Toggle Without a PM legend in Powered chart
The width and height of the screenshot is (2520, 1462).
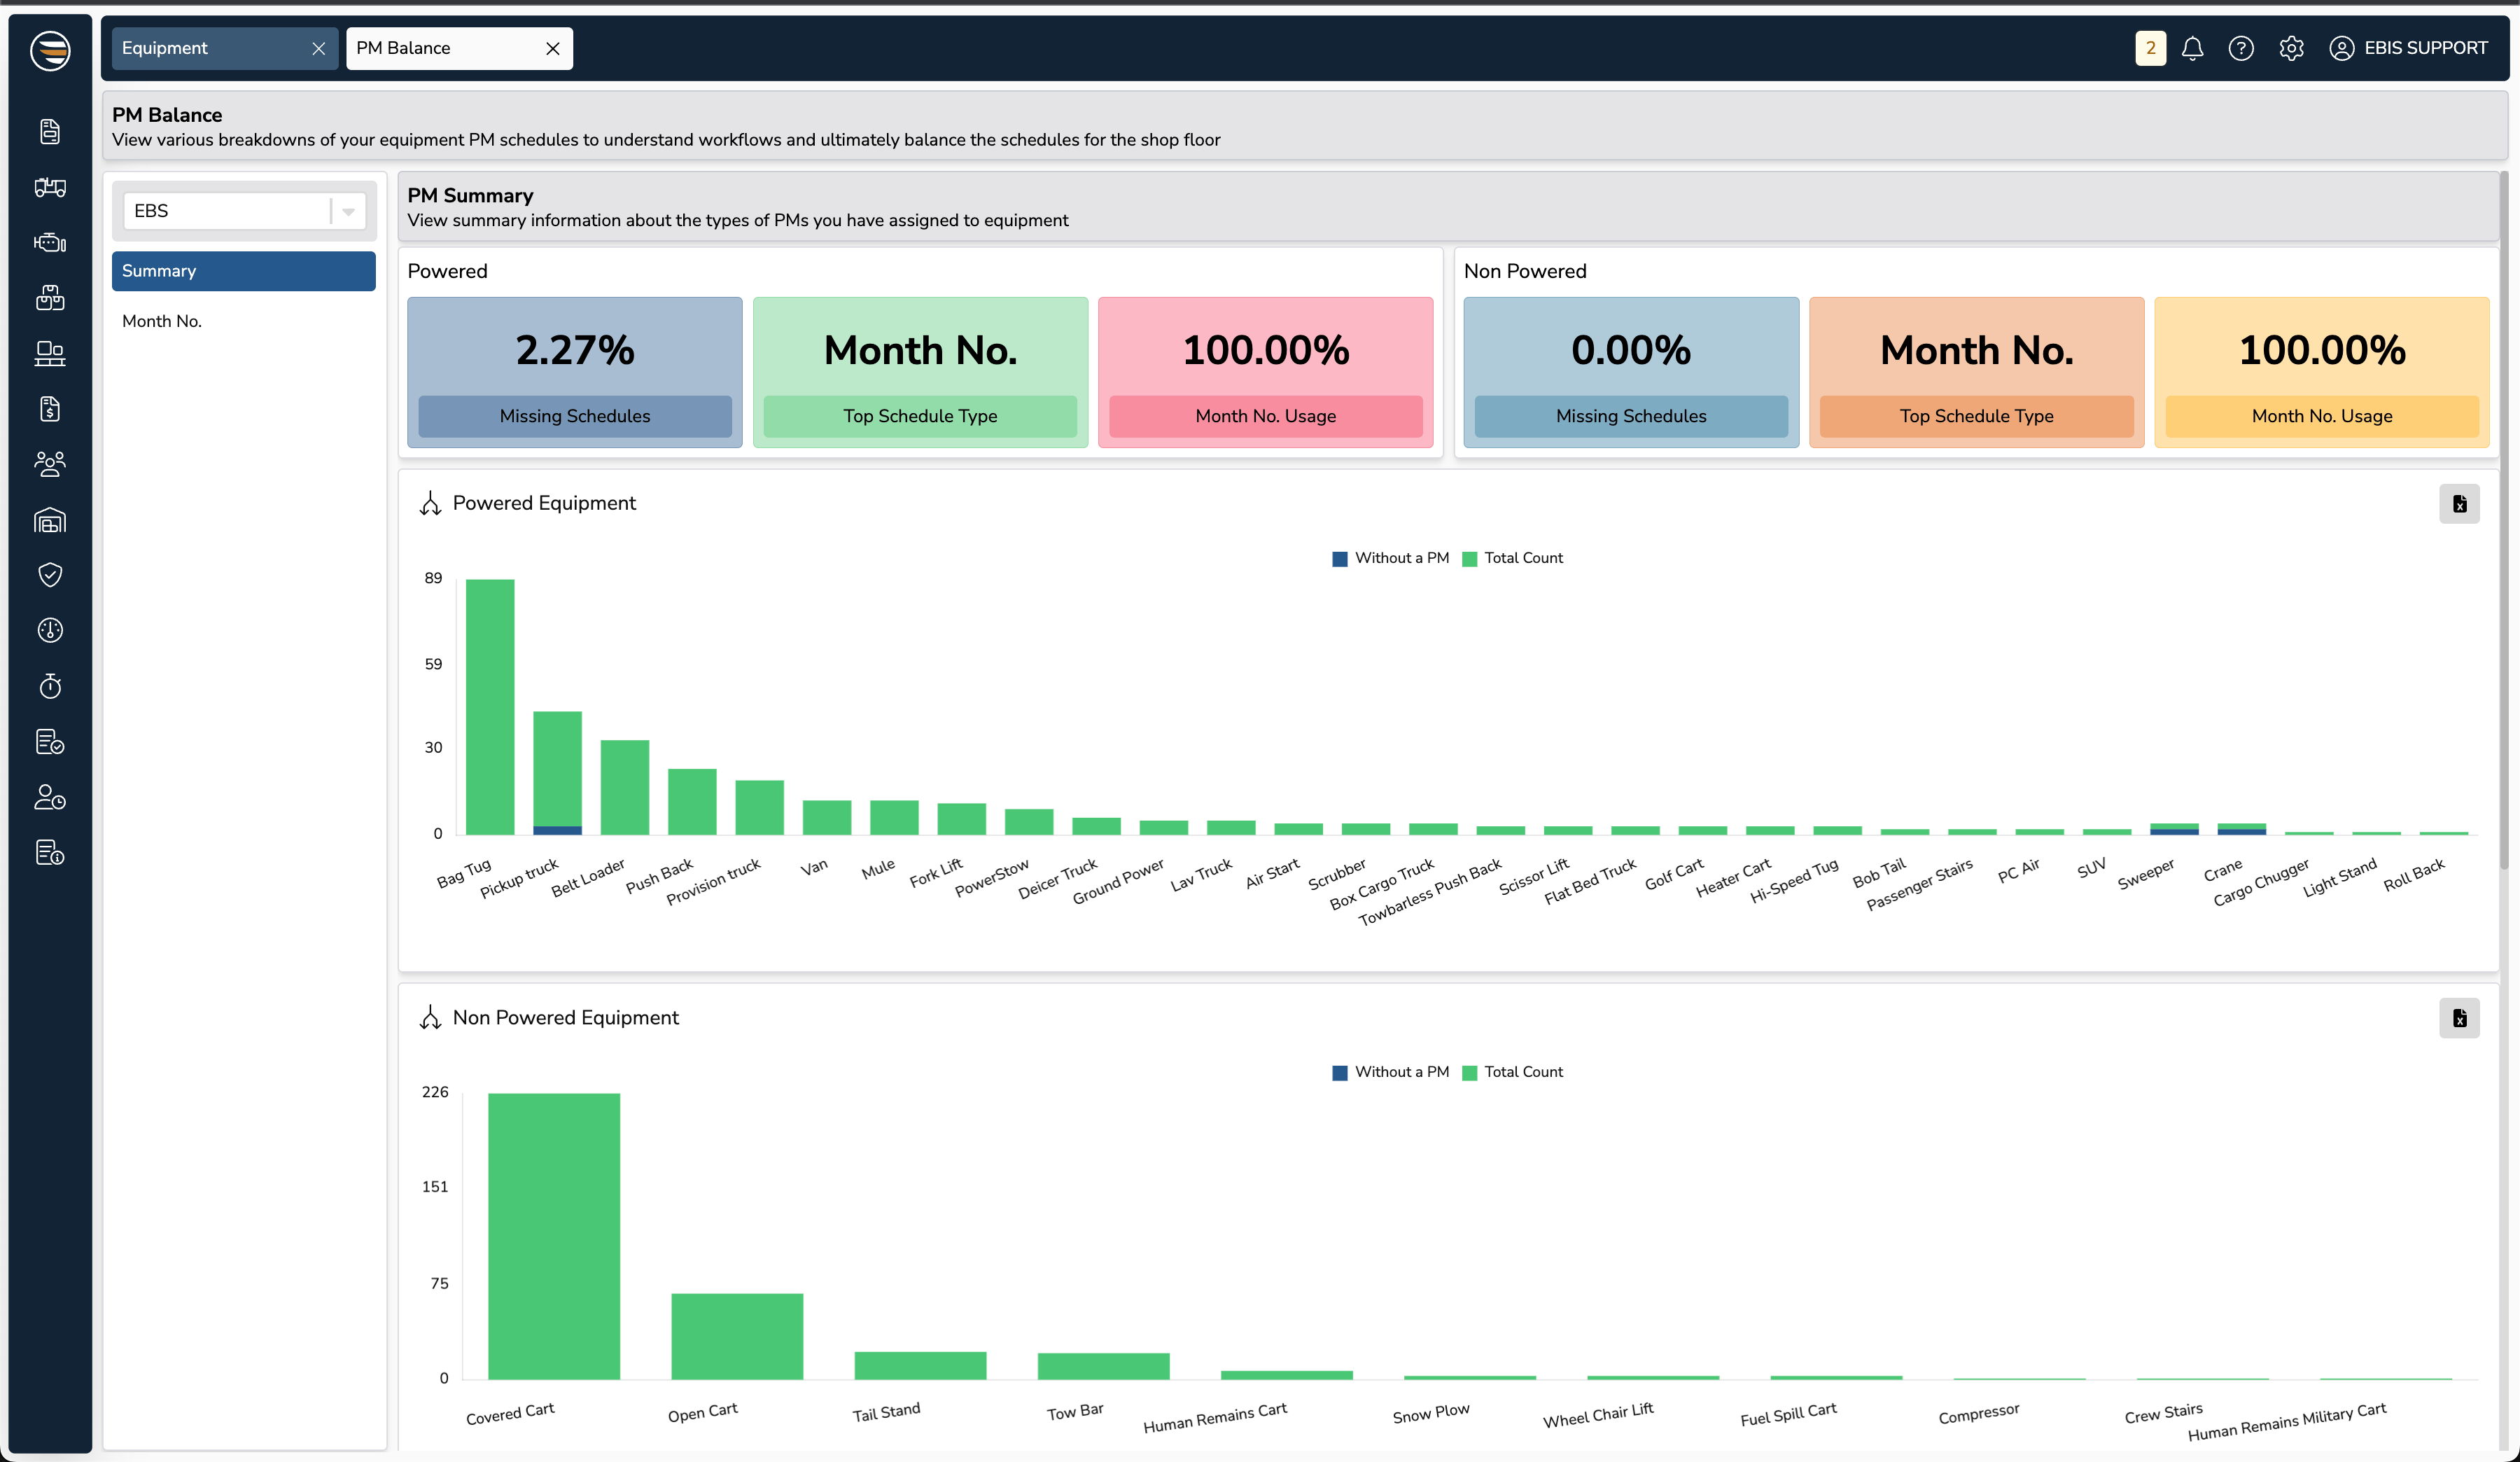click(x=1390, y=558)
